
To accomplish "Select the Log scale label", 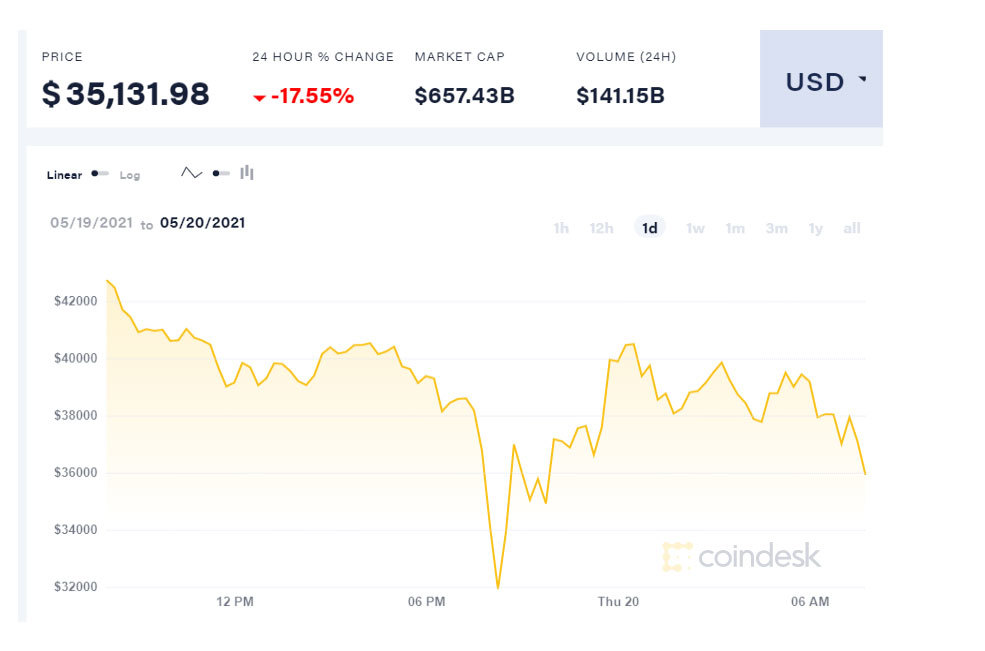I will point(130,175).
